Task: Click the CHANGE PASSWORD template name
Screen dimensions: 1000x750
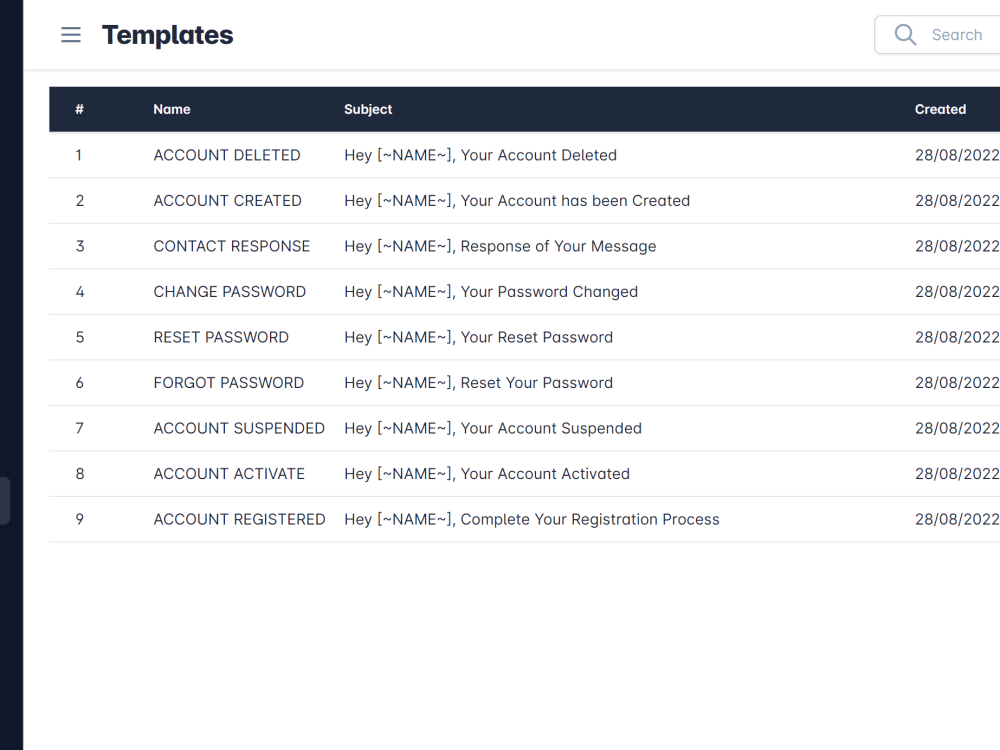Action: (229, 291)
